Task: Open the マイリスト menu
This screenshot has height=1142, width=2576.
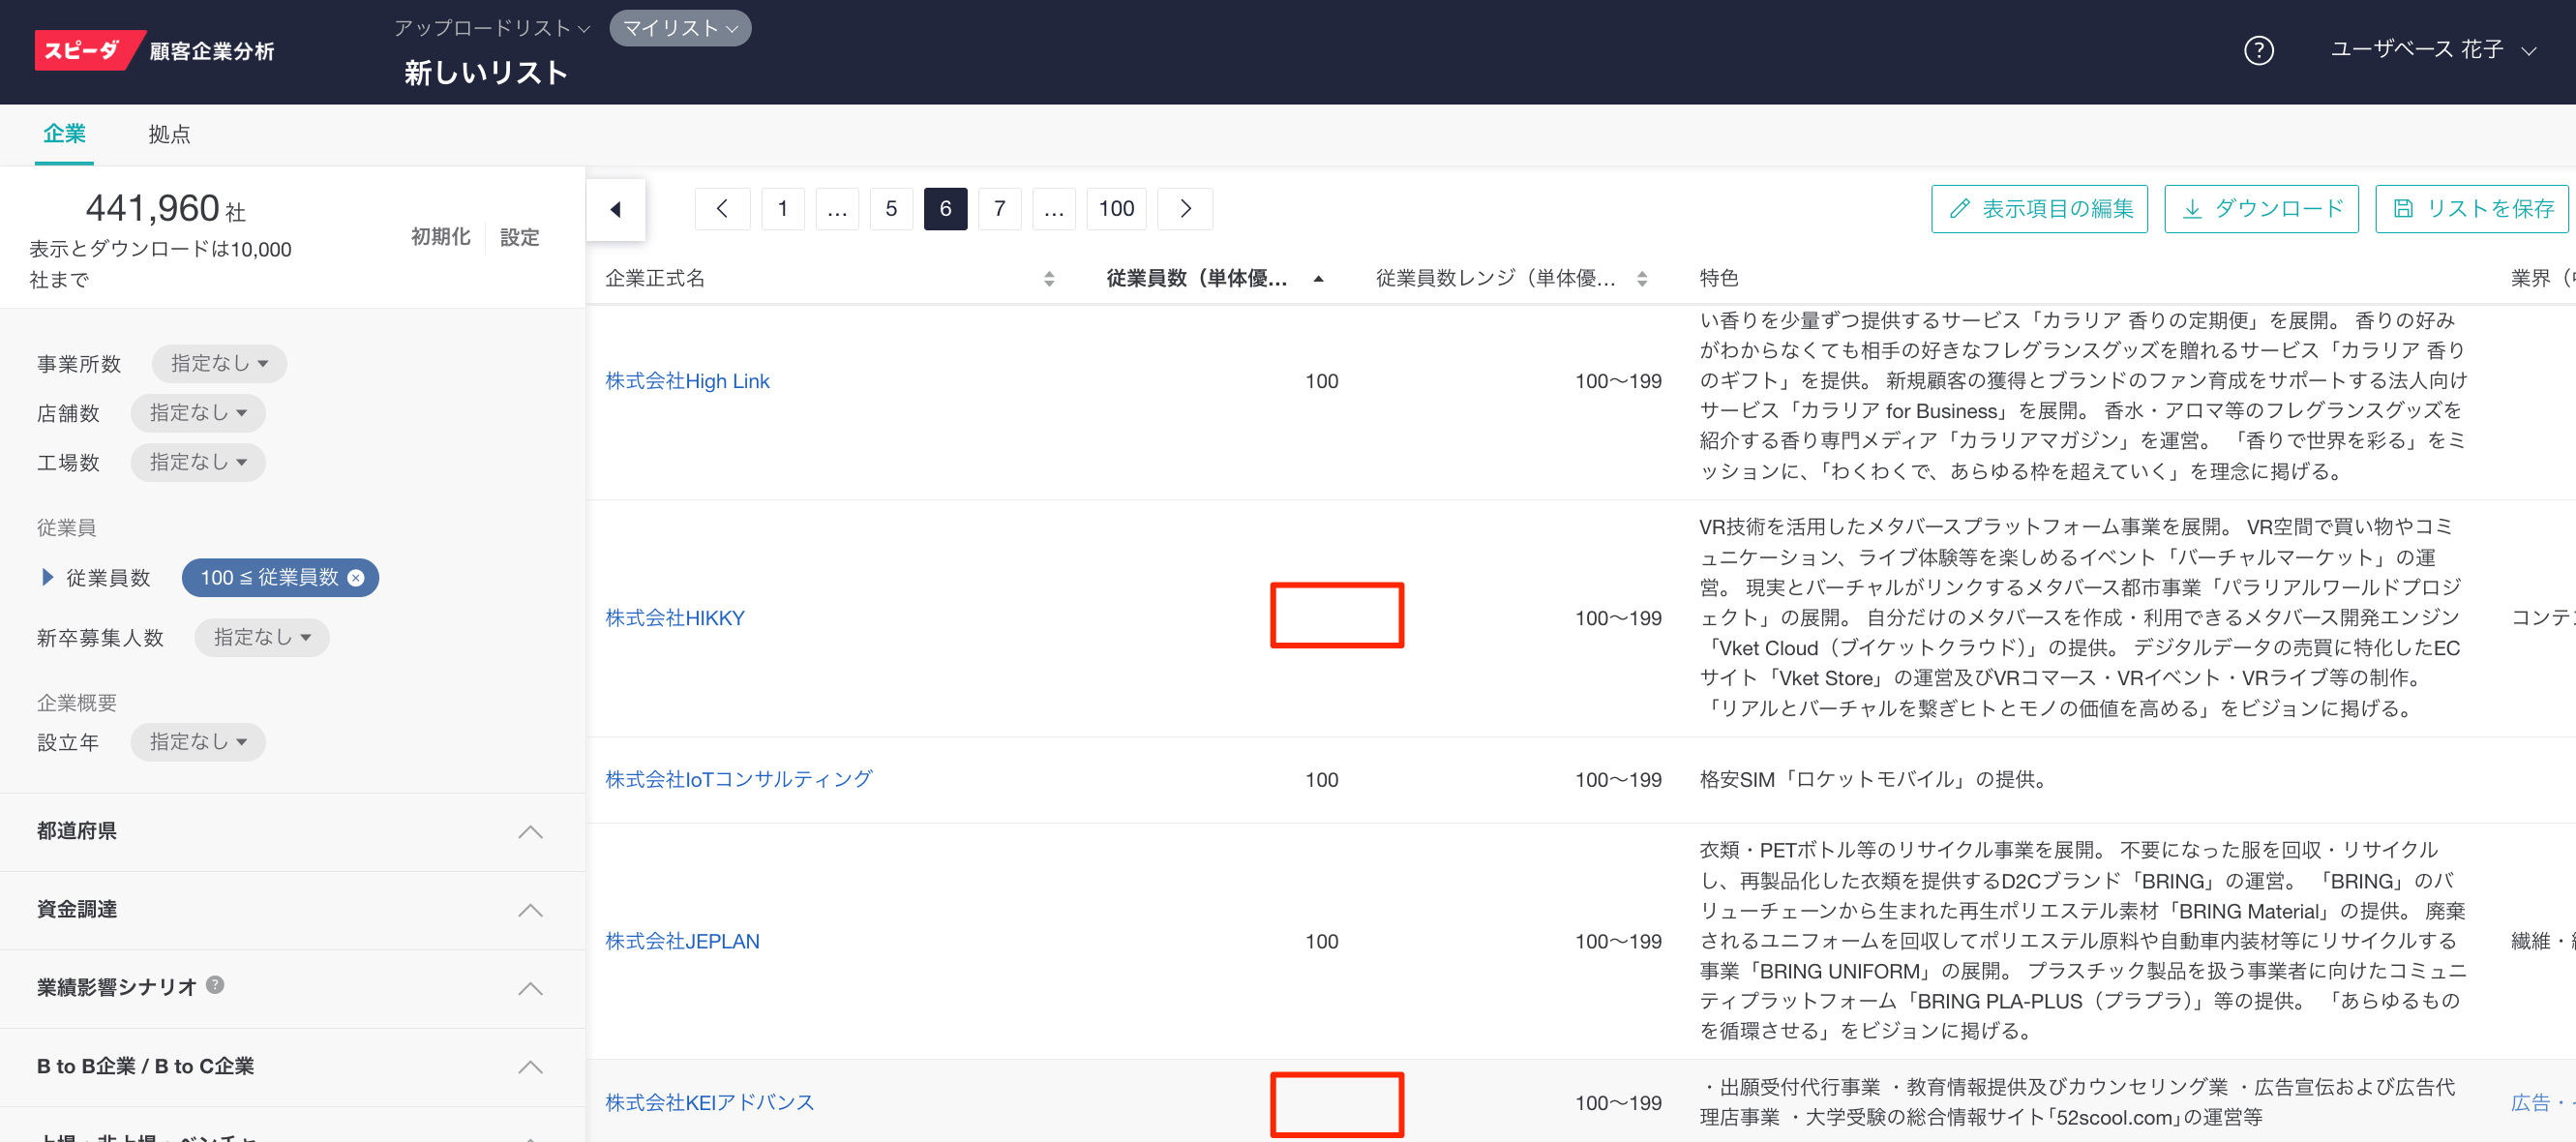Action: [x=679, y=28]
